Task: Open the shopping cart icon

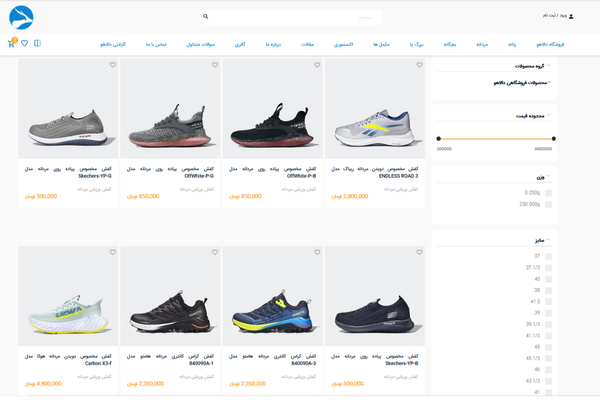Action: point(11,43)
